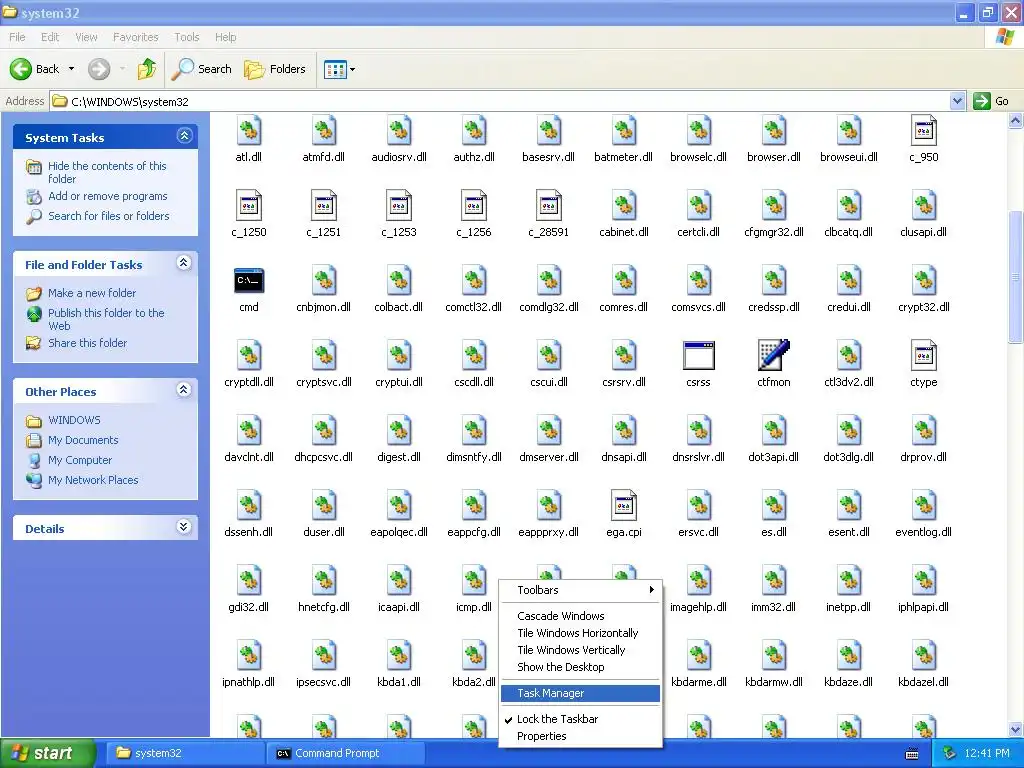Choose Show the Desktop

(x=581, y=667)
